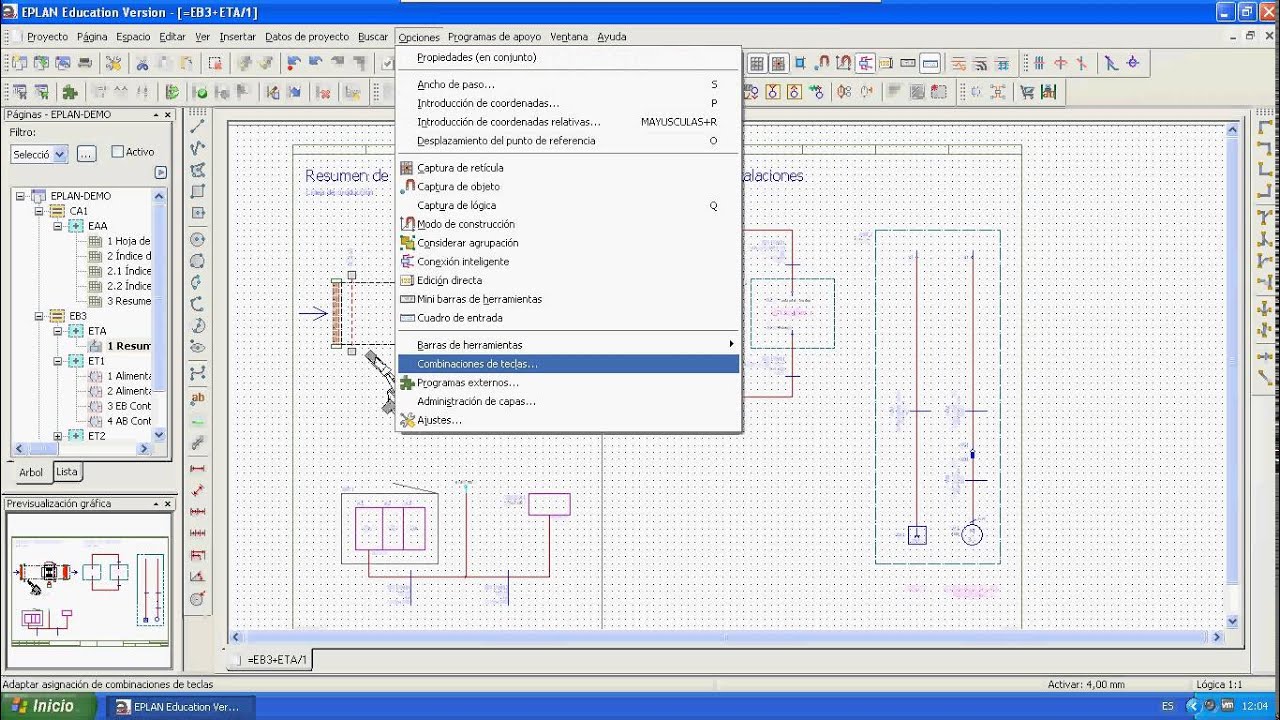The width and height of the screenshot is (1280, 720).
Task: Switch to the Lista tab
Action: point(67,472)
